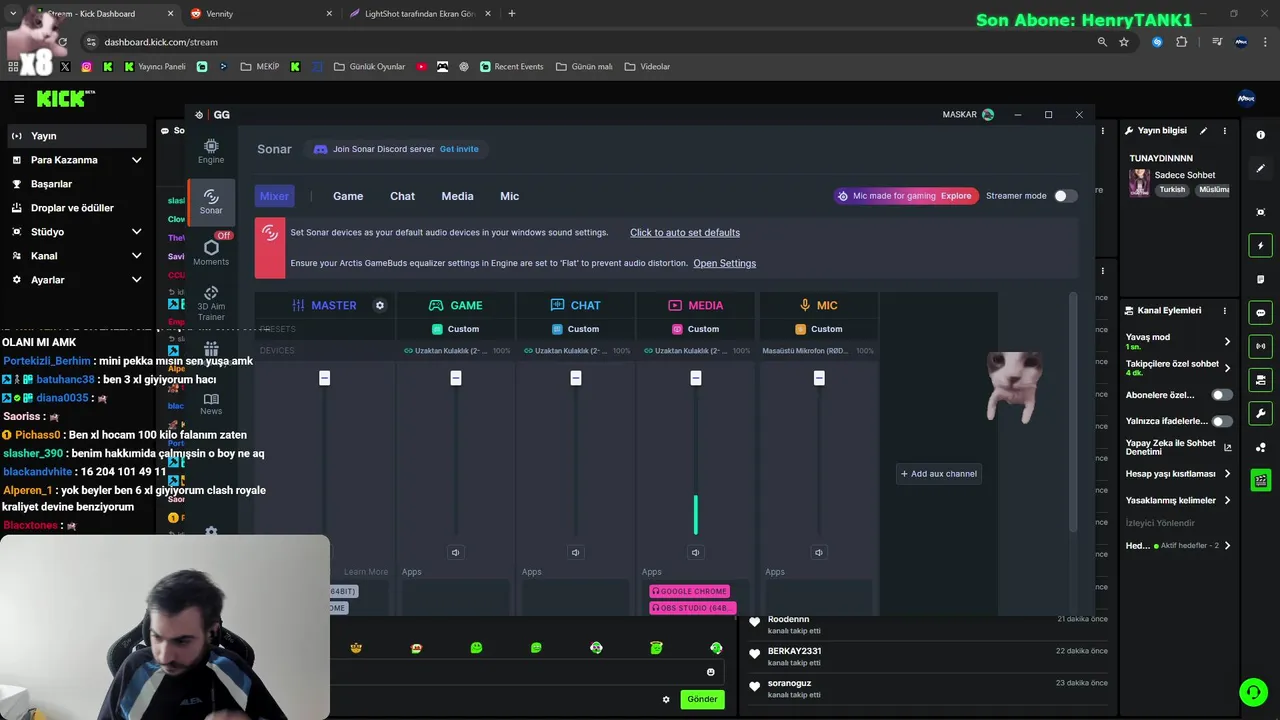Switch to the Vennity browser tab

(260, 14)
